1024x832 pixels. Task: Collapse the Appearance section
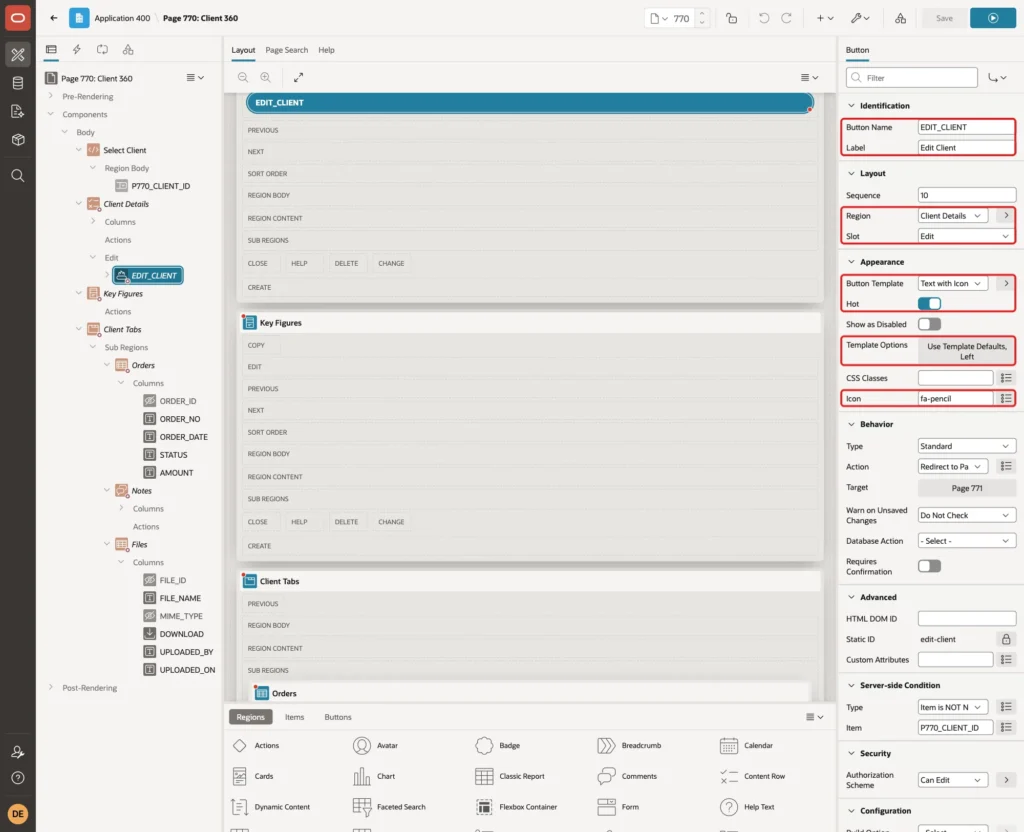pos(851,262)
